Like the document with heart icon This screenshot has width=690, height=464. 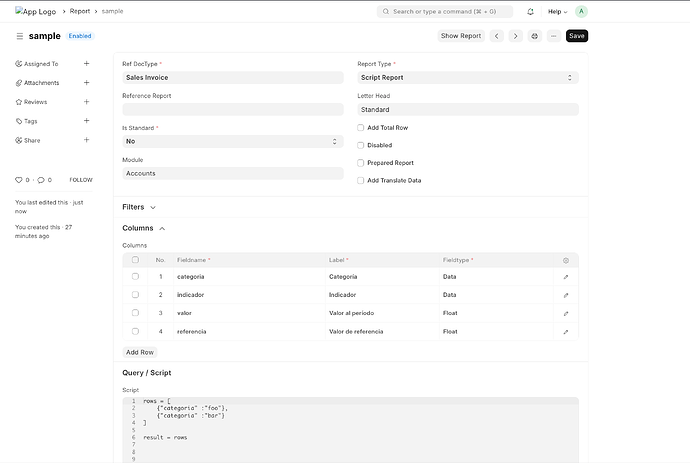click(18, 180)
